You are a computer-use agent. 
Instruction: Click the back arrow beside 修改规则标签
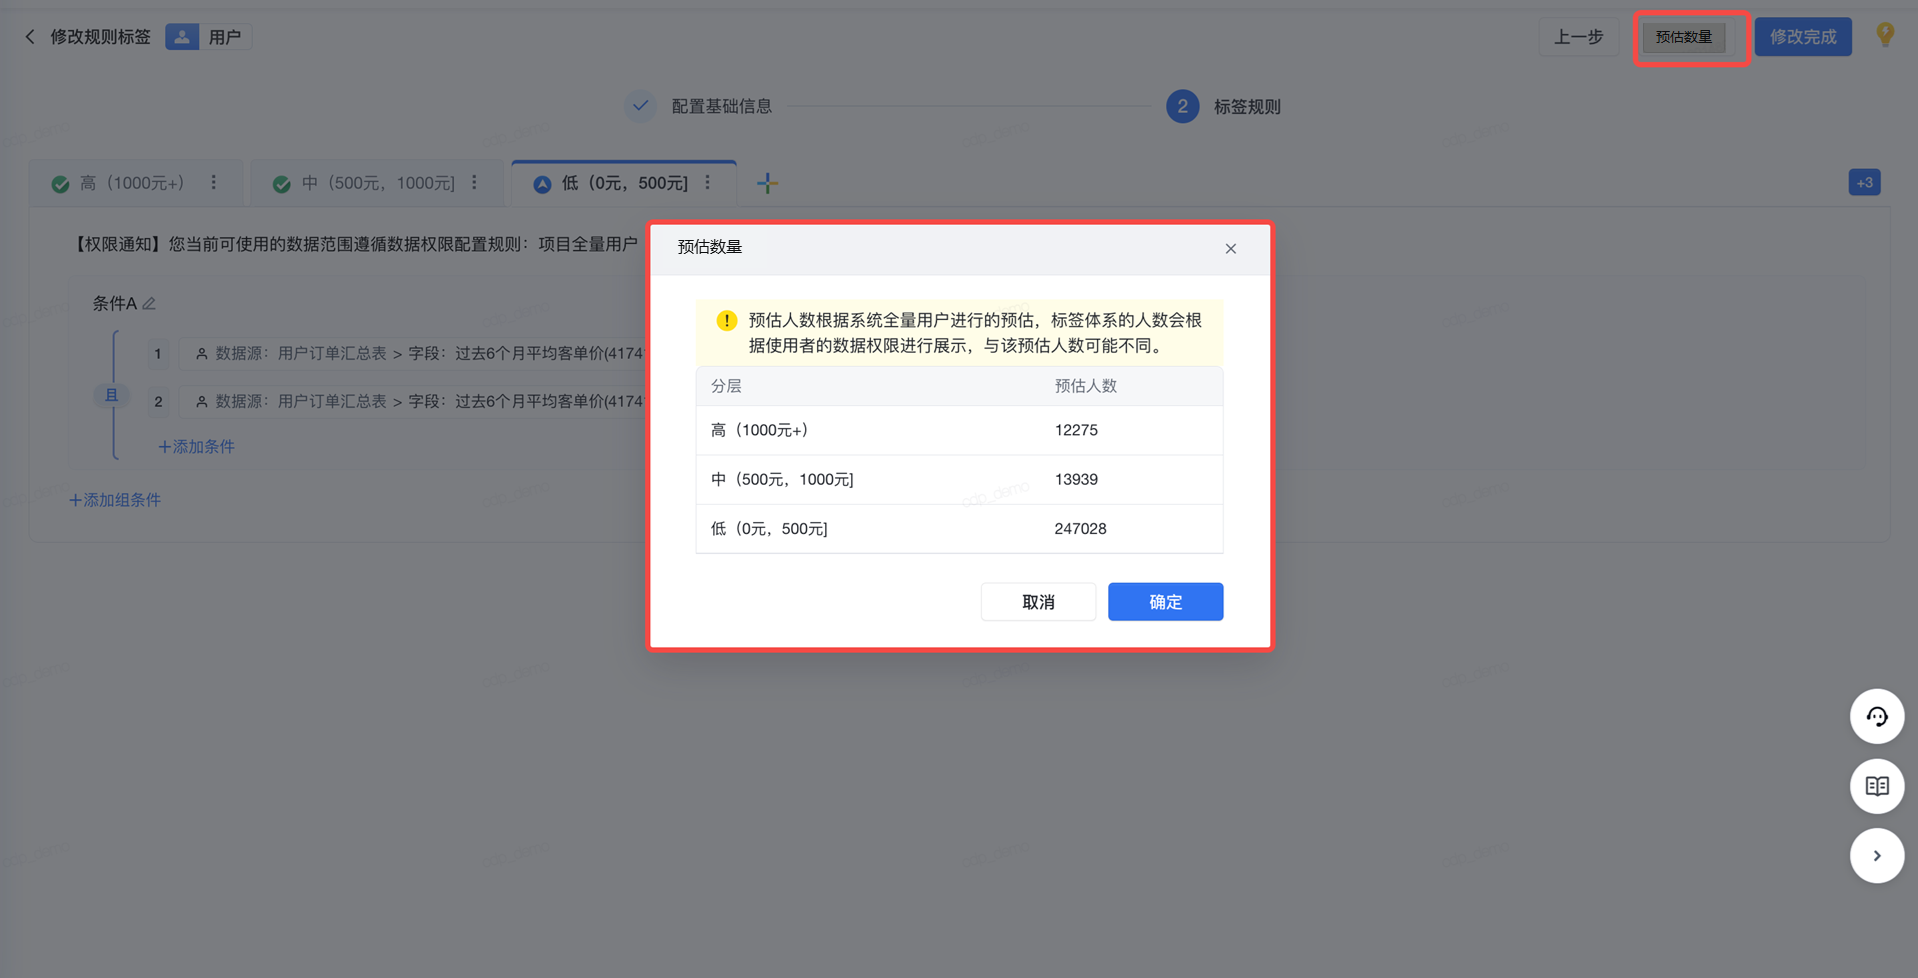pos(30,37)
